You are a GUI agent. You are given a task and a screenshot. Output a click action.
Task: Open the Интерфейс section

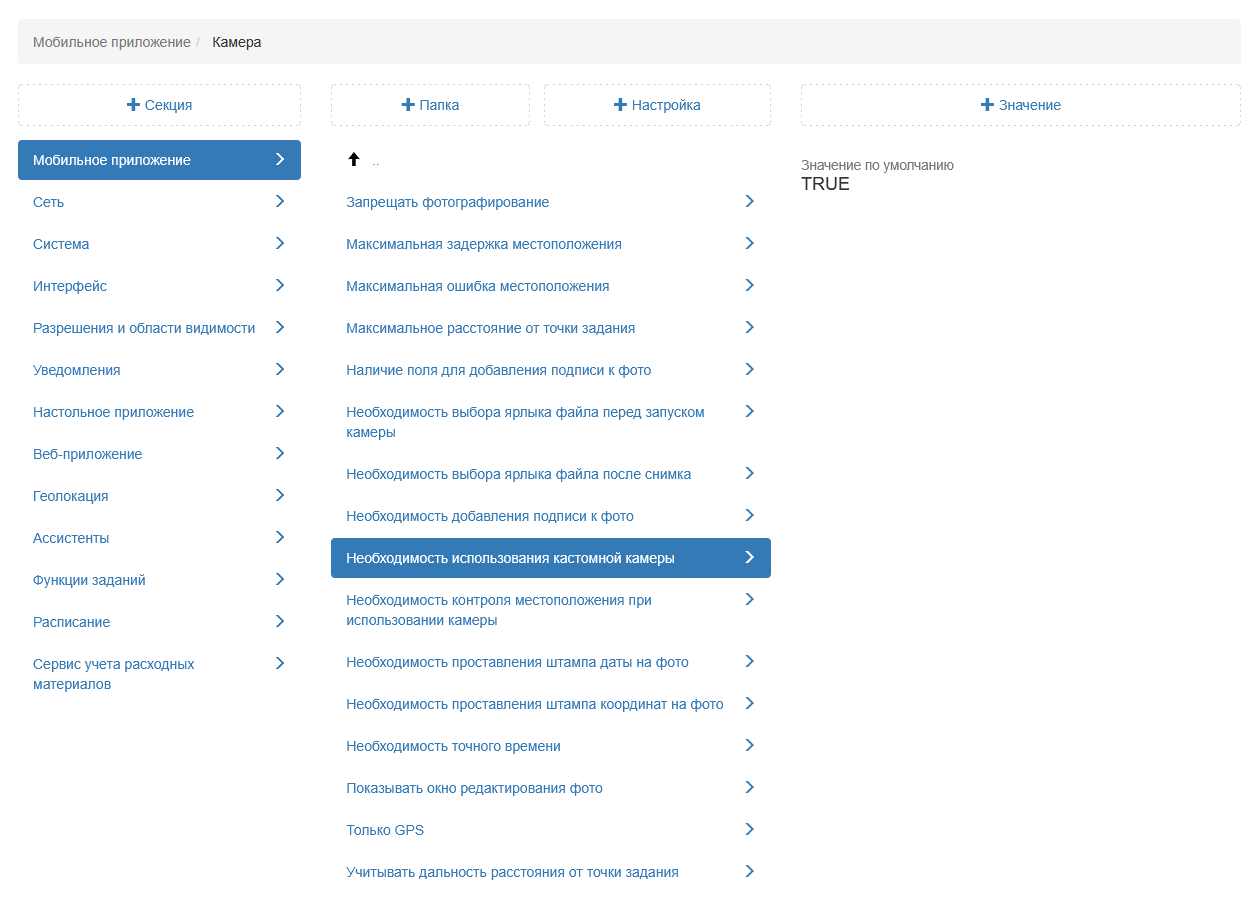pyautogui.click(x=70, y=286)
